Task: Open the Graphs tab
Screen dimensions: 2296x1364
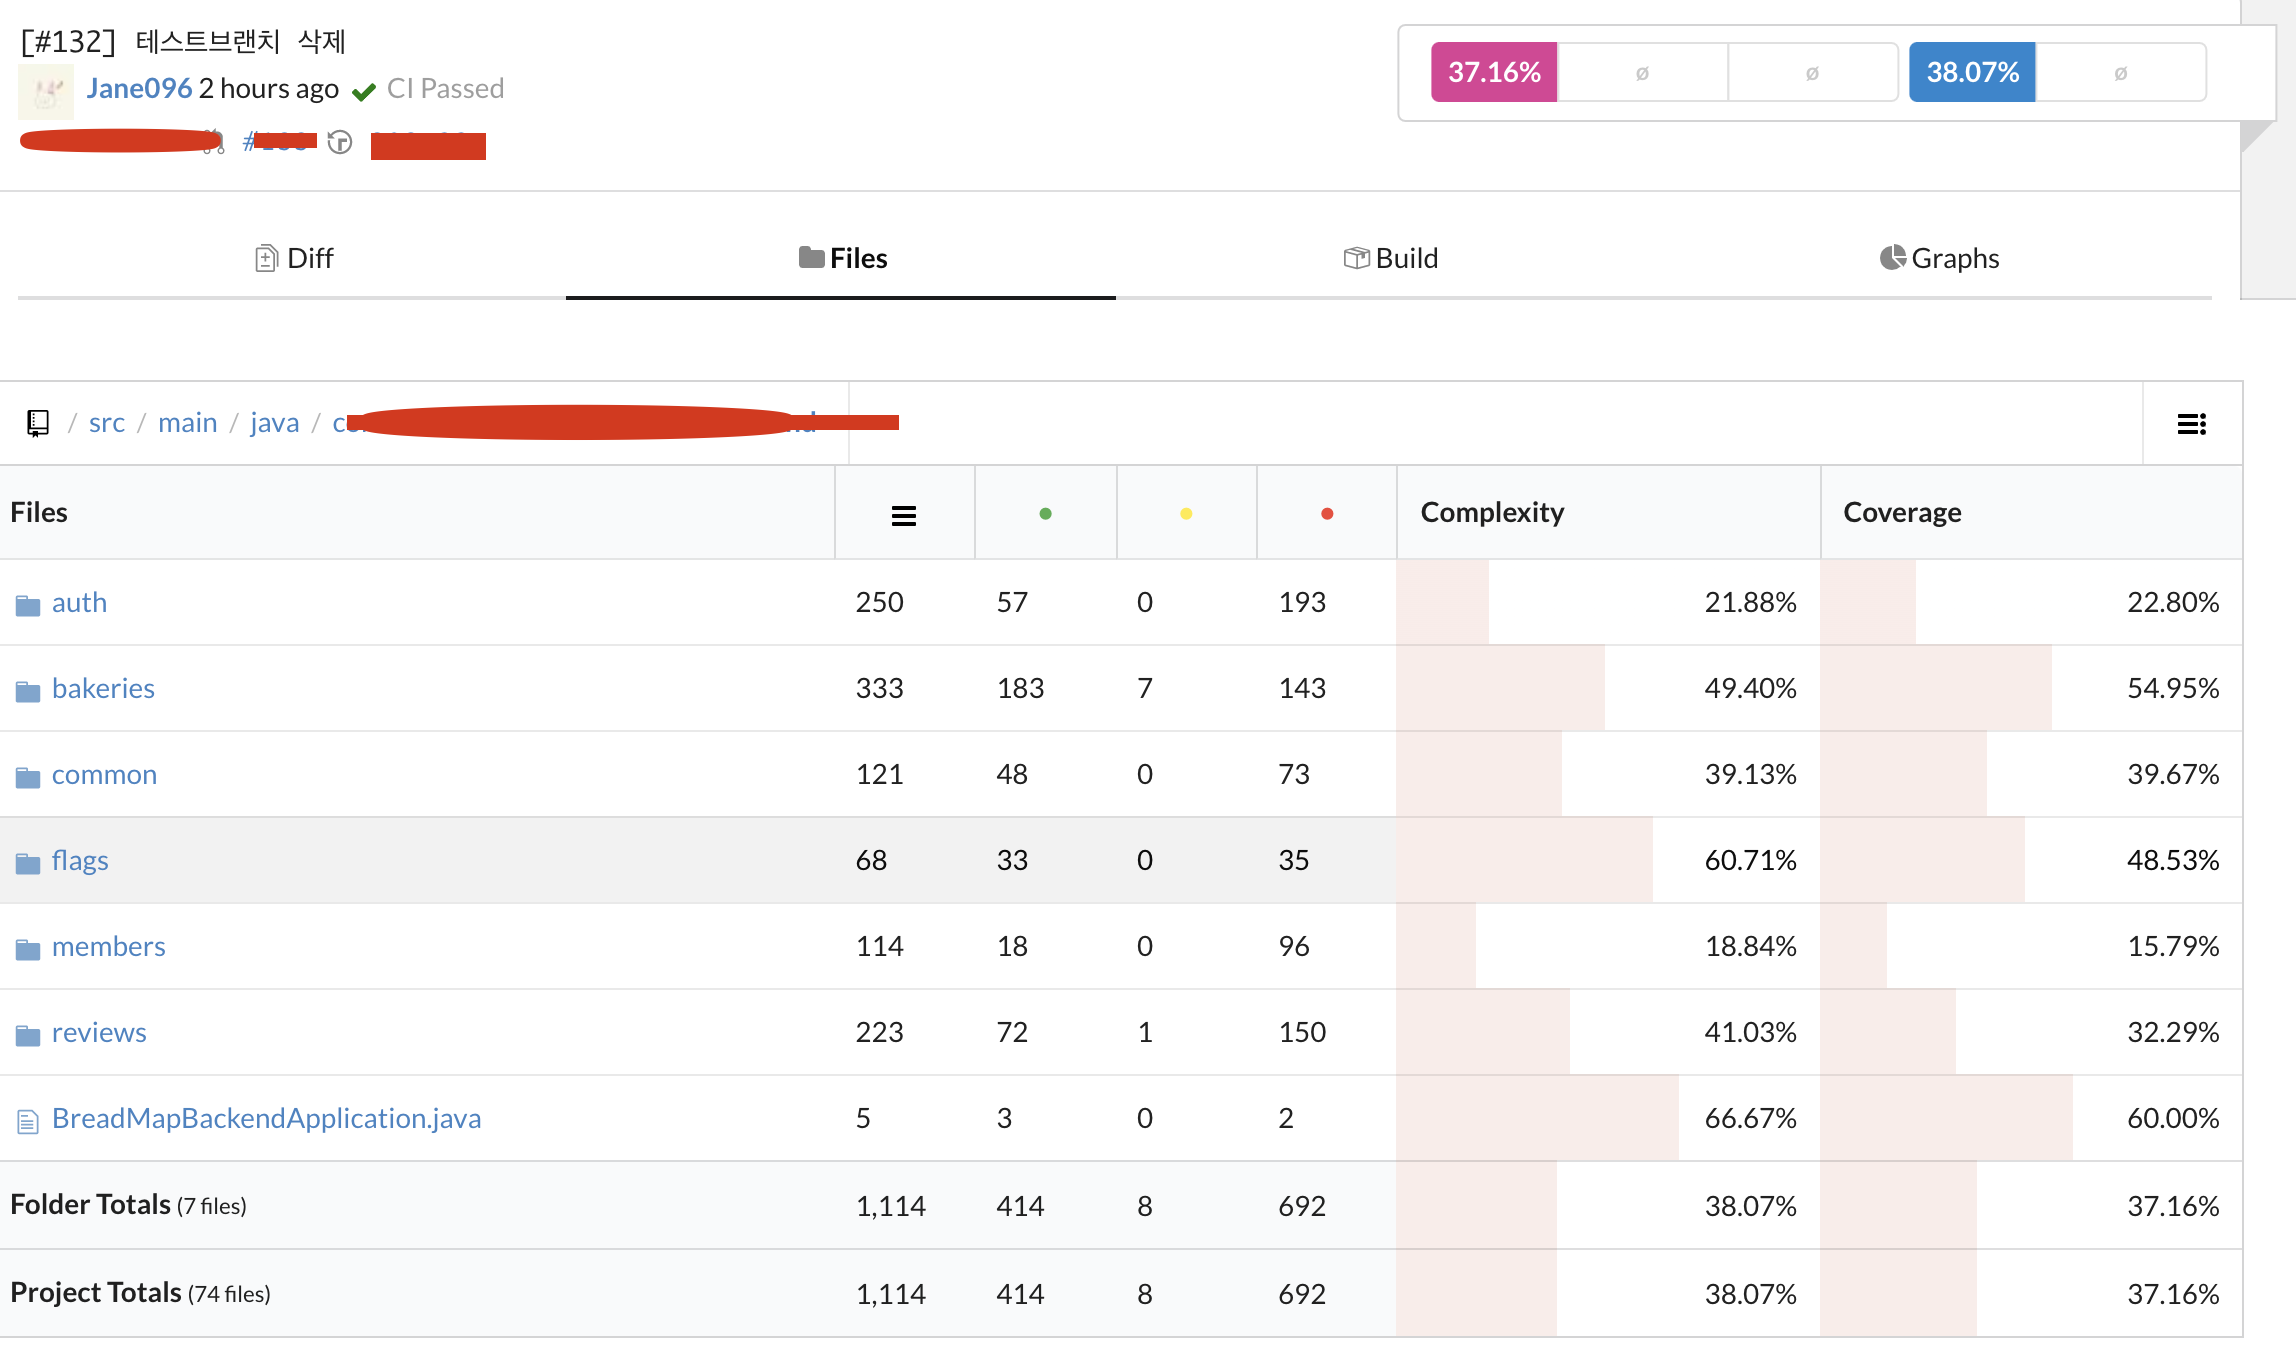Action: tap(1940, 258)
